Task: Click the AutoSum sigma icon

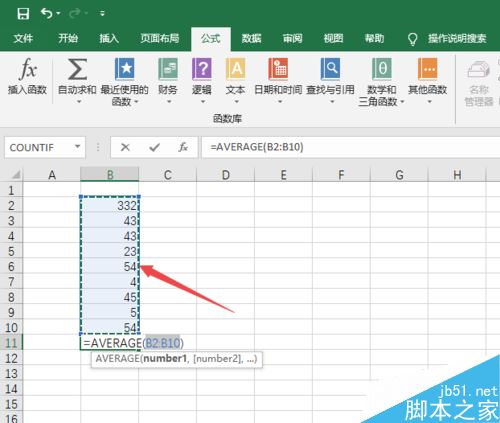Action: (77, 69)
